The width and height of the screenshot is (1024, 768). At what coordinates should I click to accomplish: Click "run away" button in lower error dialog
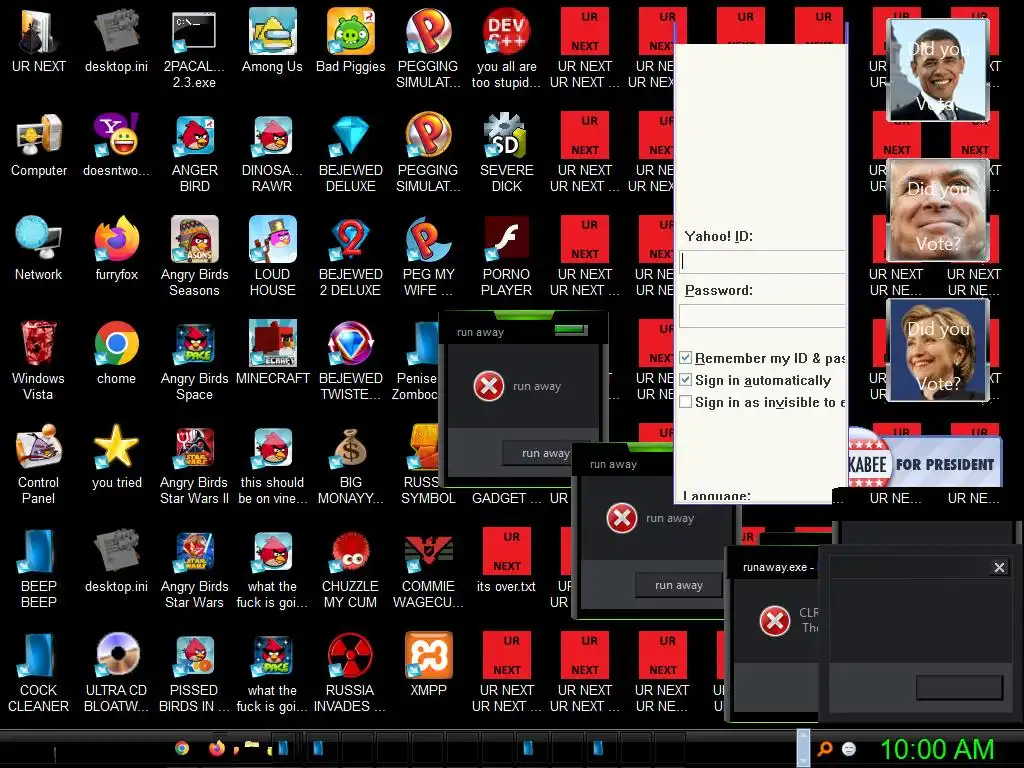pyautogui.click(x=679, y=585)
